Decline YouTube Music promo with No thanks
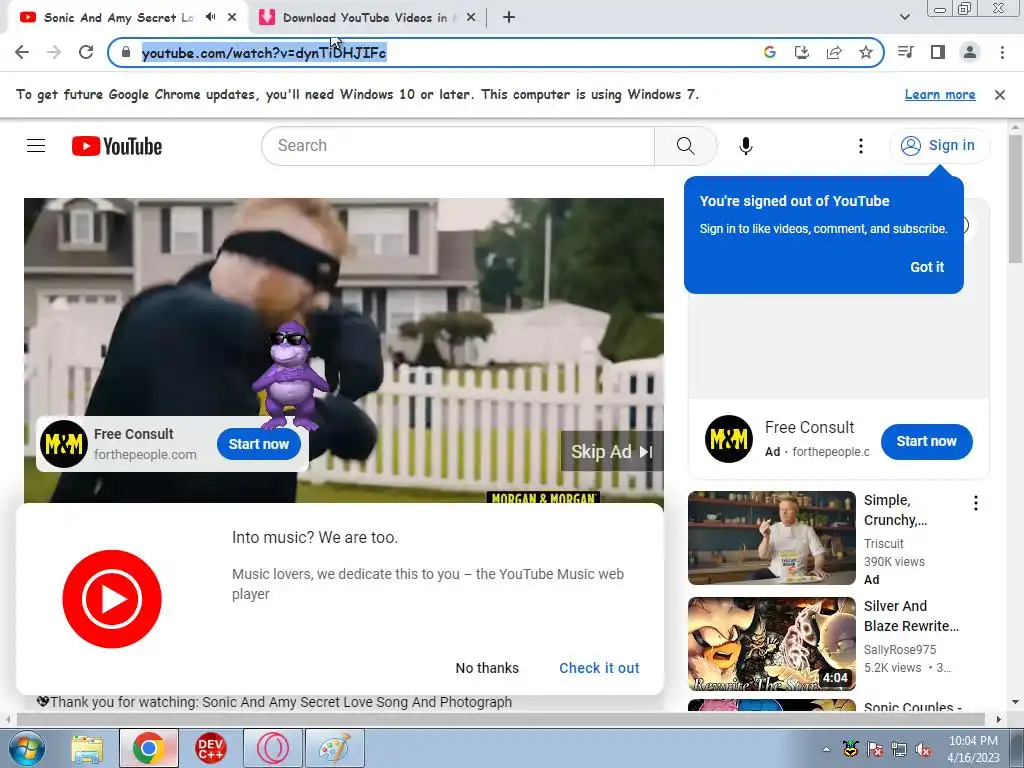Screen dimensions: 1024x768 487,668
